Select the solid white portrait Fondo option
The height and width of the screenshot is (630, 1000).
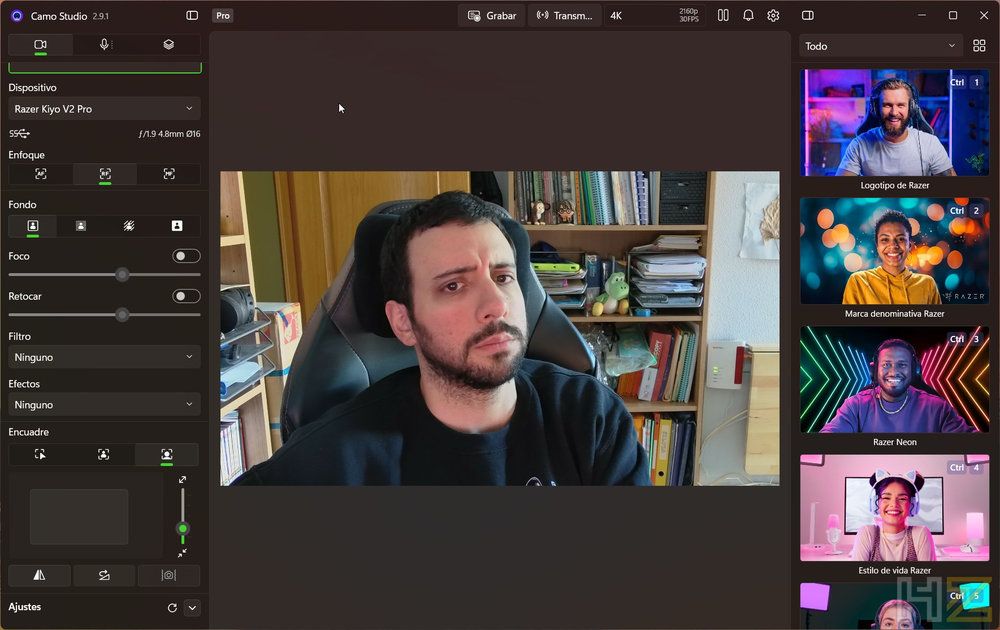point(177,226)
